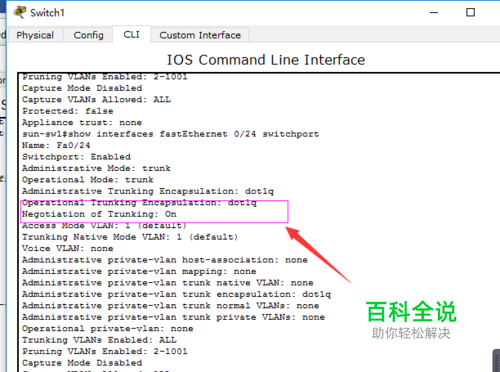The width and height of the screenshot is (500, 372).
Task: Open the Custom Interface tab
Action: 200,35
